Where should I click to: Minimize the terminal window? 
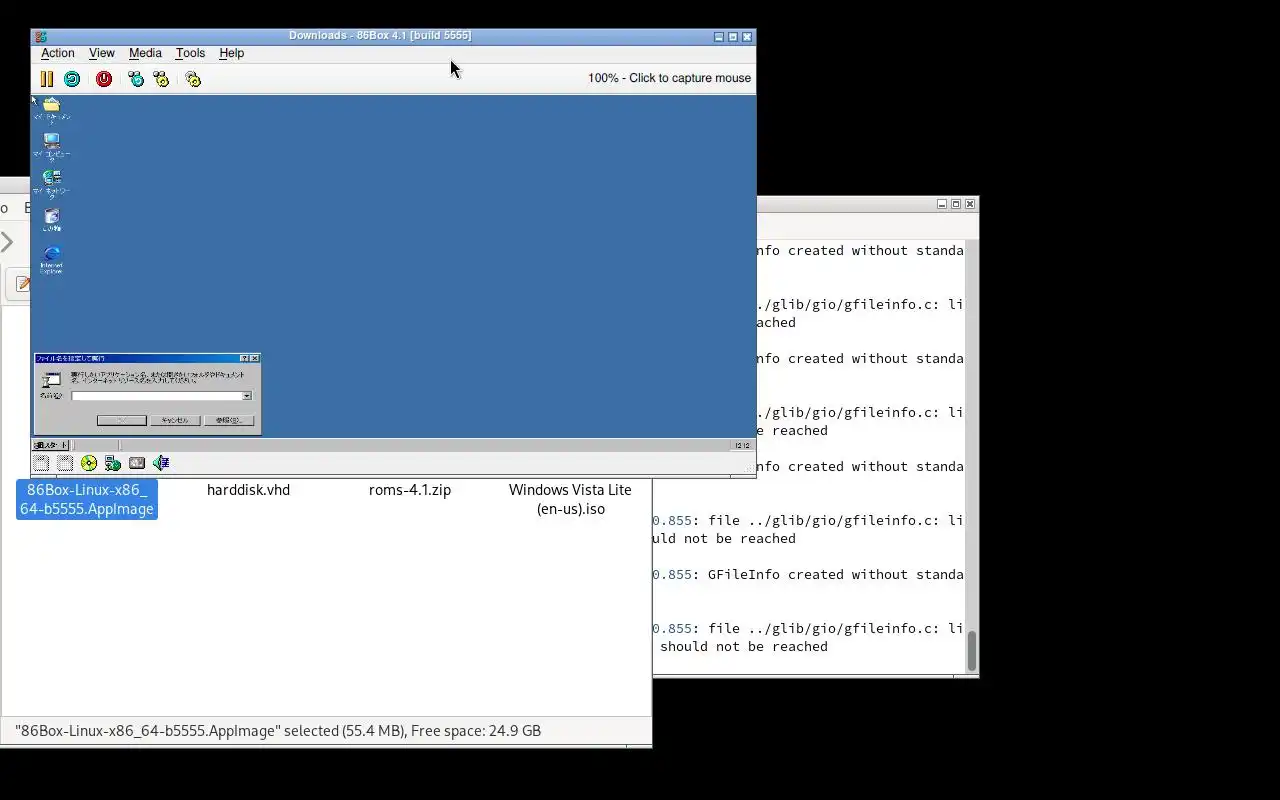pos(942,204)
